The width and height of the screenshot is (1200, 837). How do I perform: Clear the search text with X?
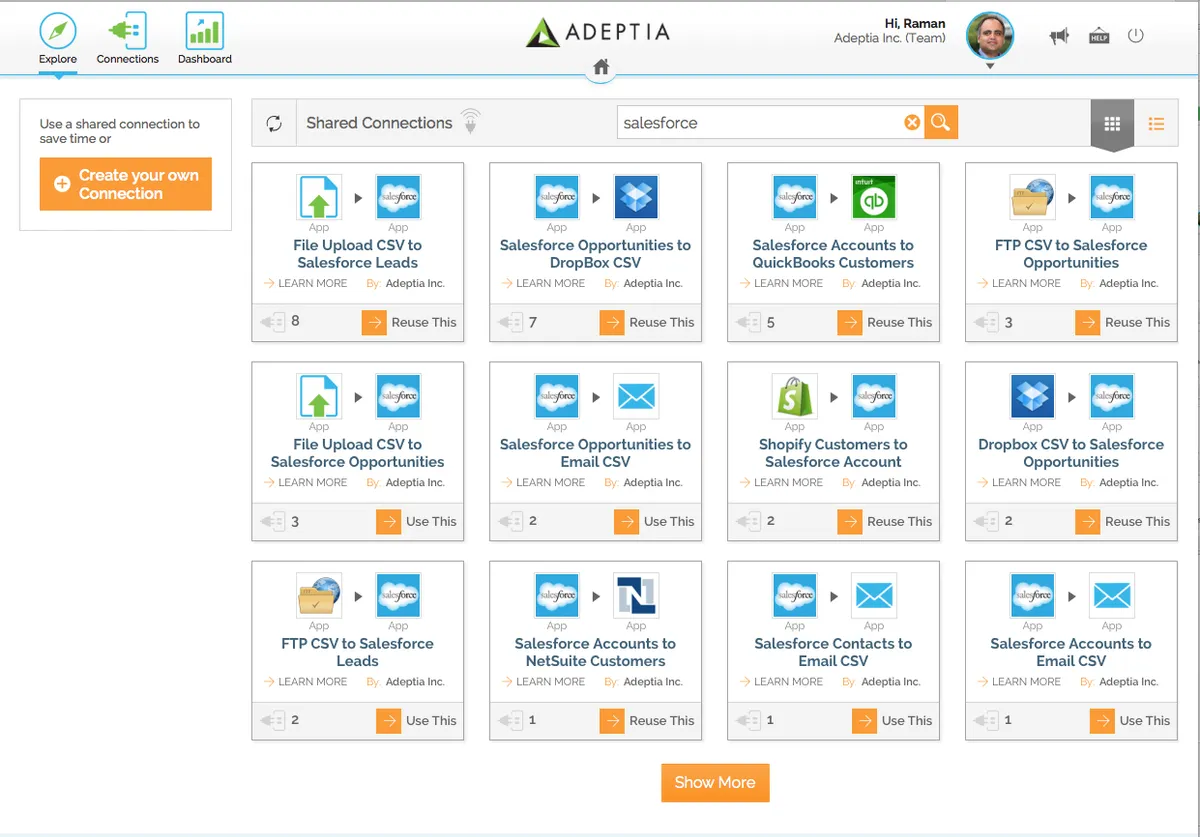click(x=912, y=122)
